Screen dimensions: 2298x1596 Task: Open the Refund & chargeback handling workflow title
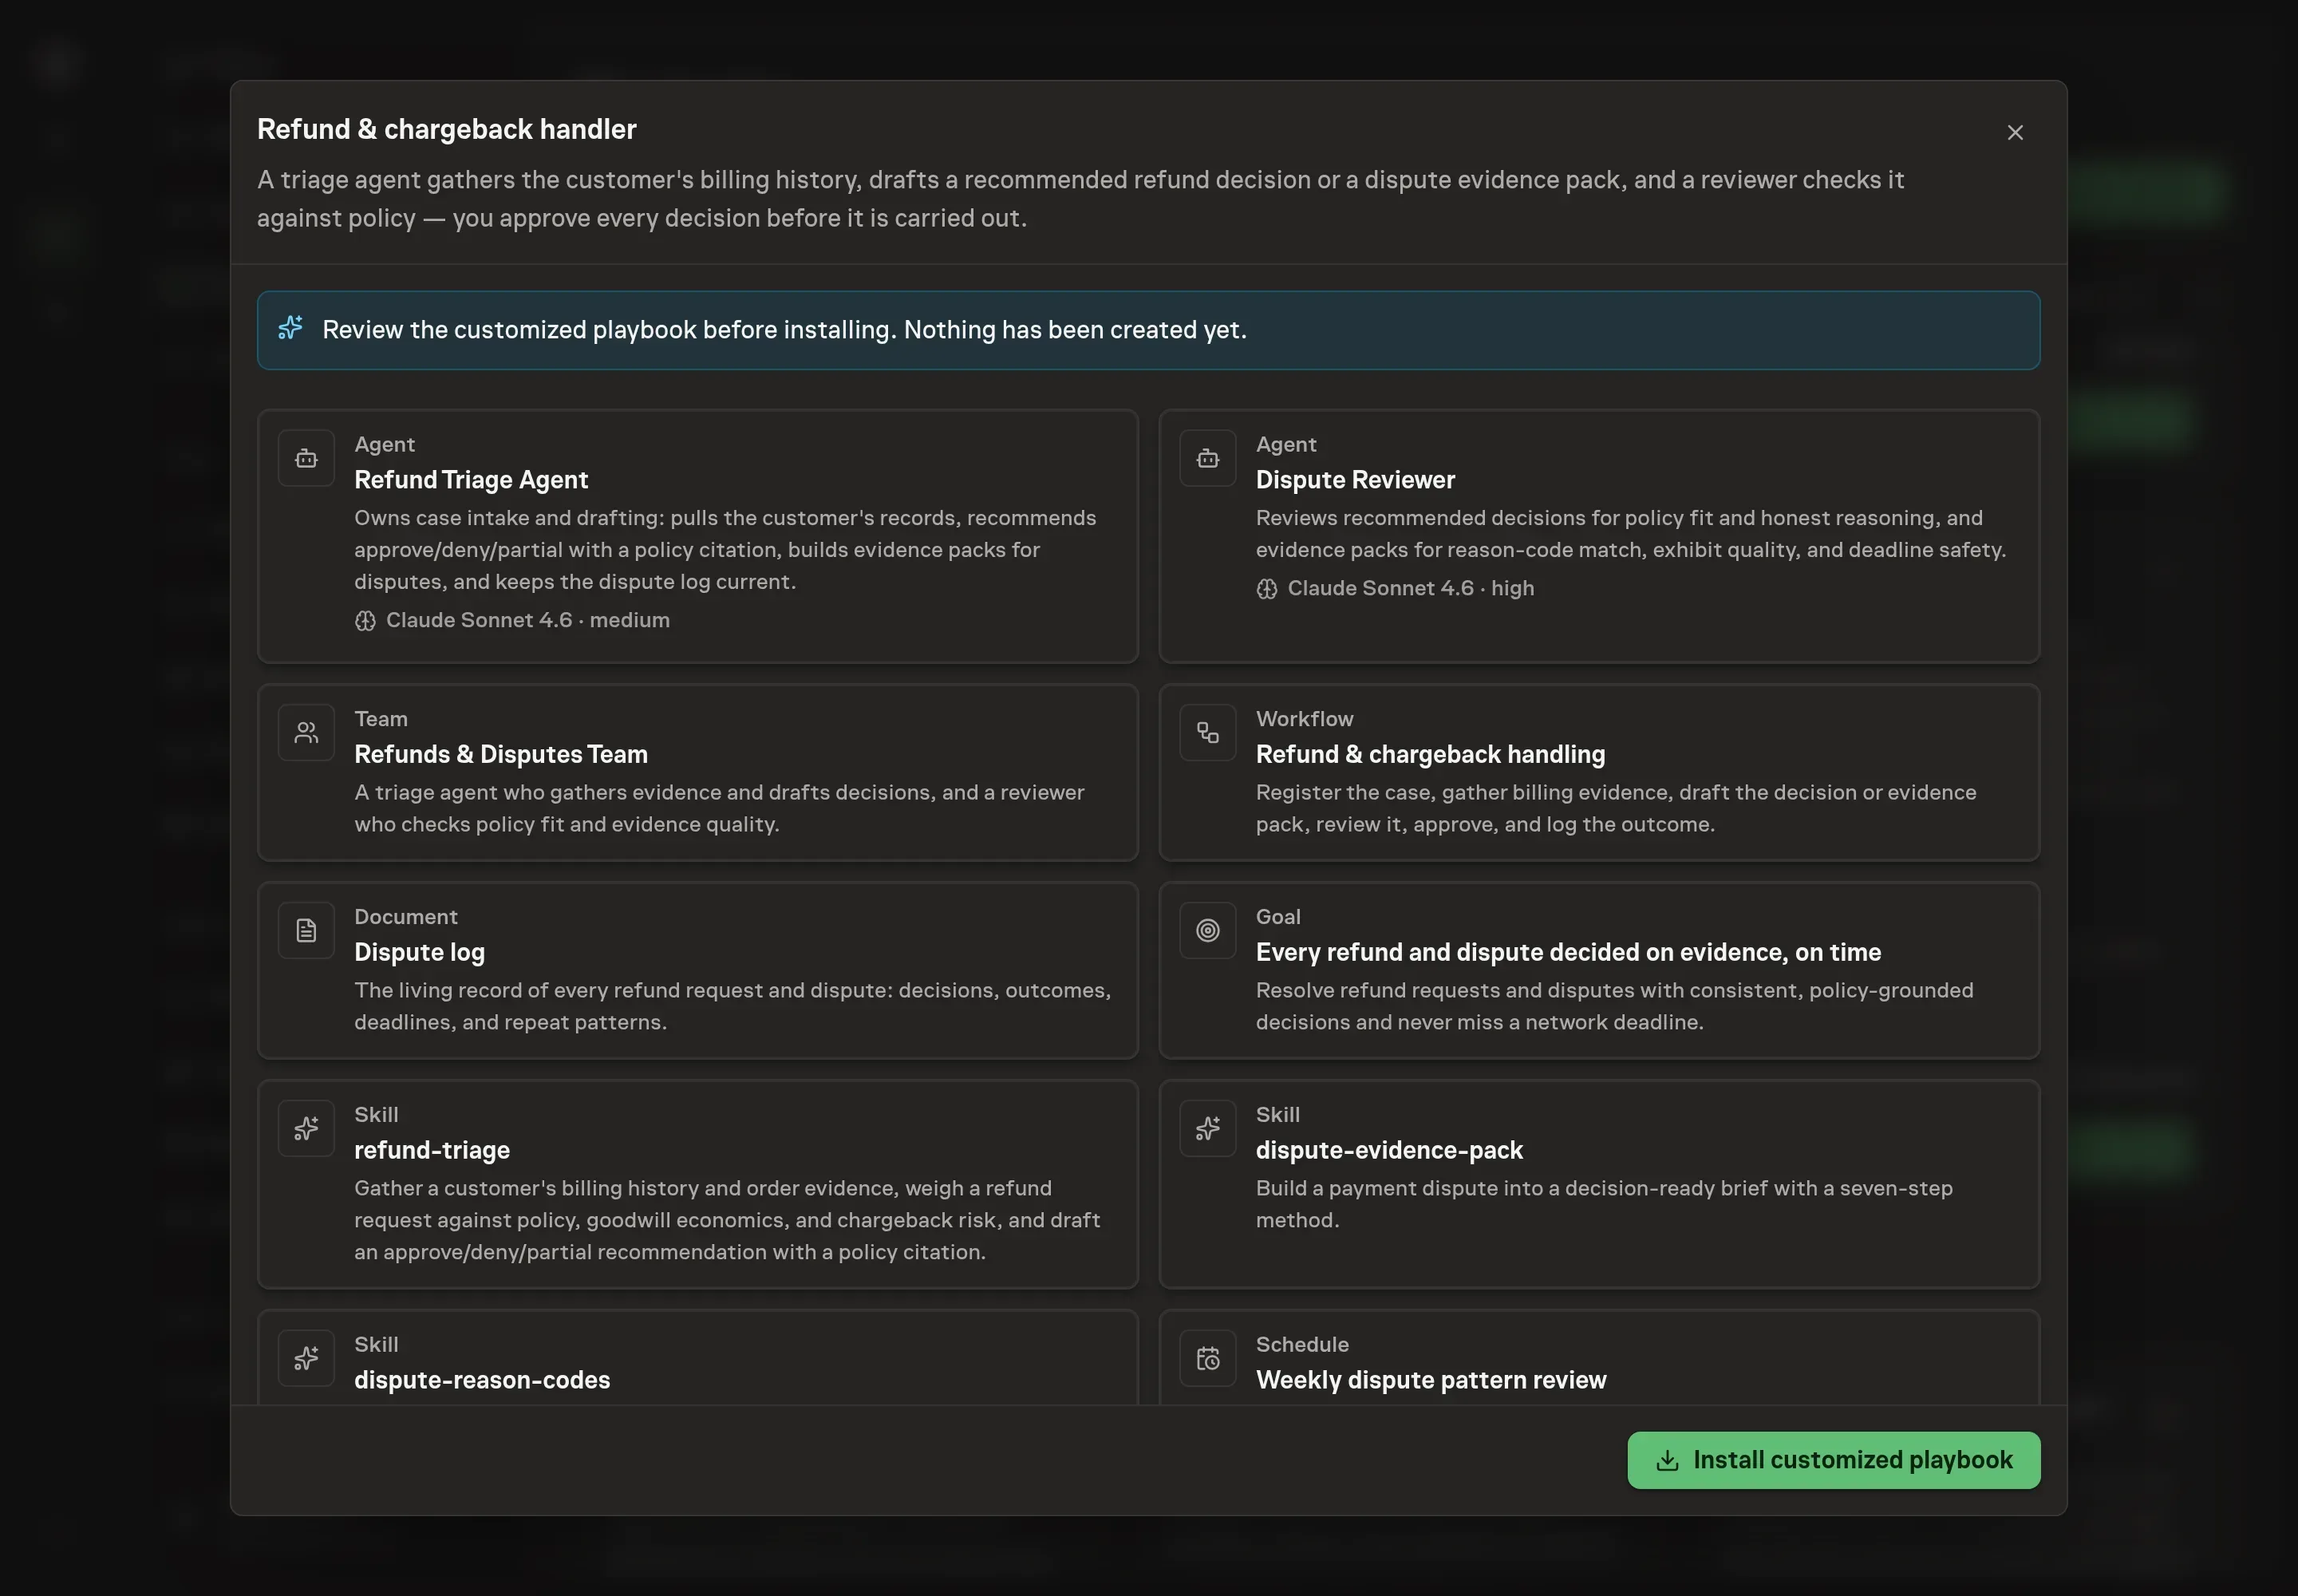click(x=1430, y=754)
